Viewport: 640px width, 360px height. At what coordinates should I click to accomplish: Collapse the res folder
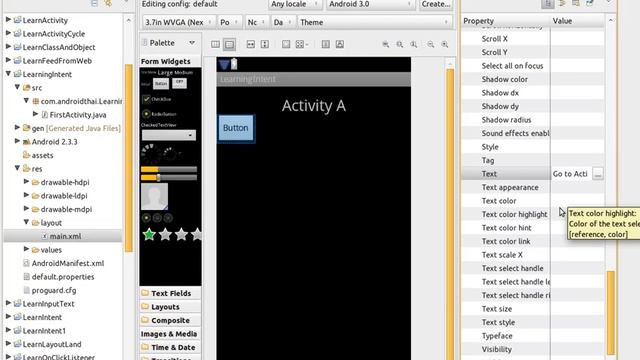17,168
